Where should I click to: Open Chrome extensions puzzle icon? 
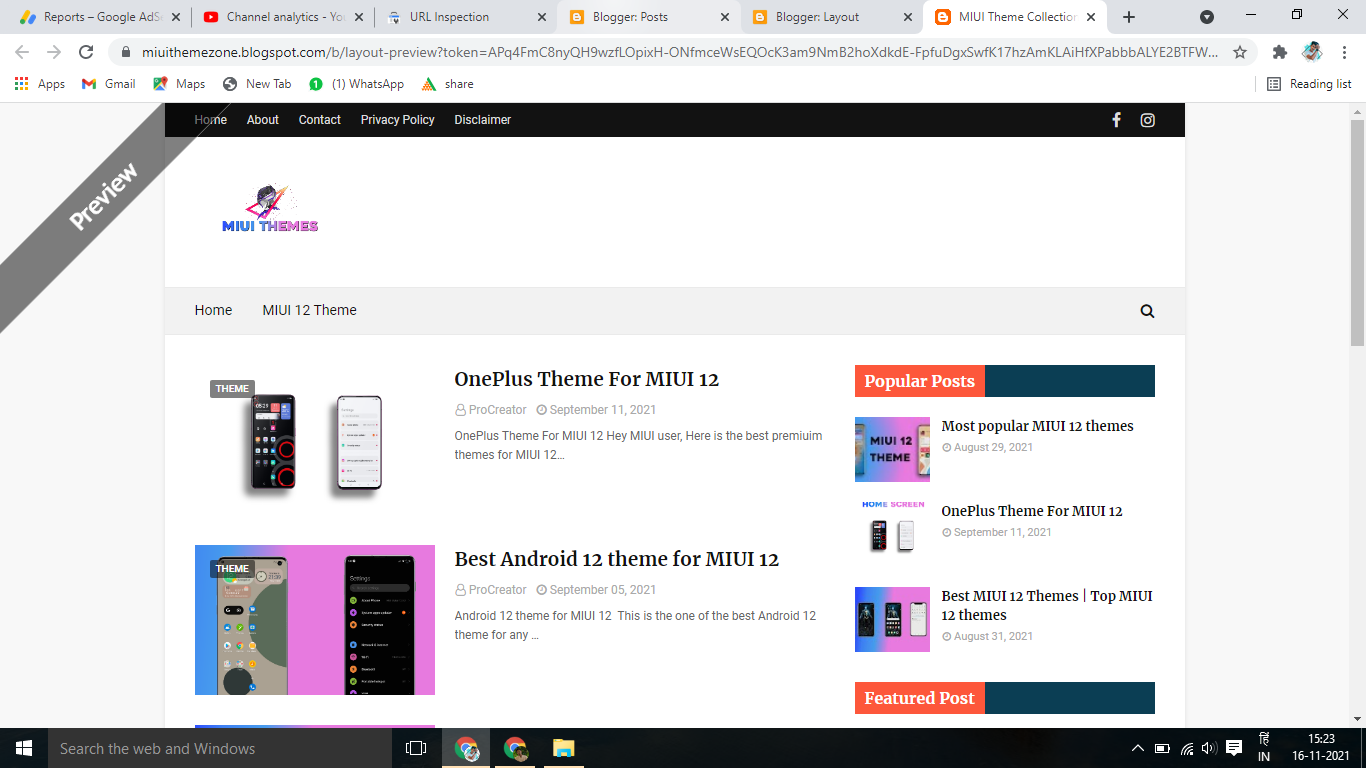[1279, 52]
